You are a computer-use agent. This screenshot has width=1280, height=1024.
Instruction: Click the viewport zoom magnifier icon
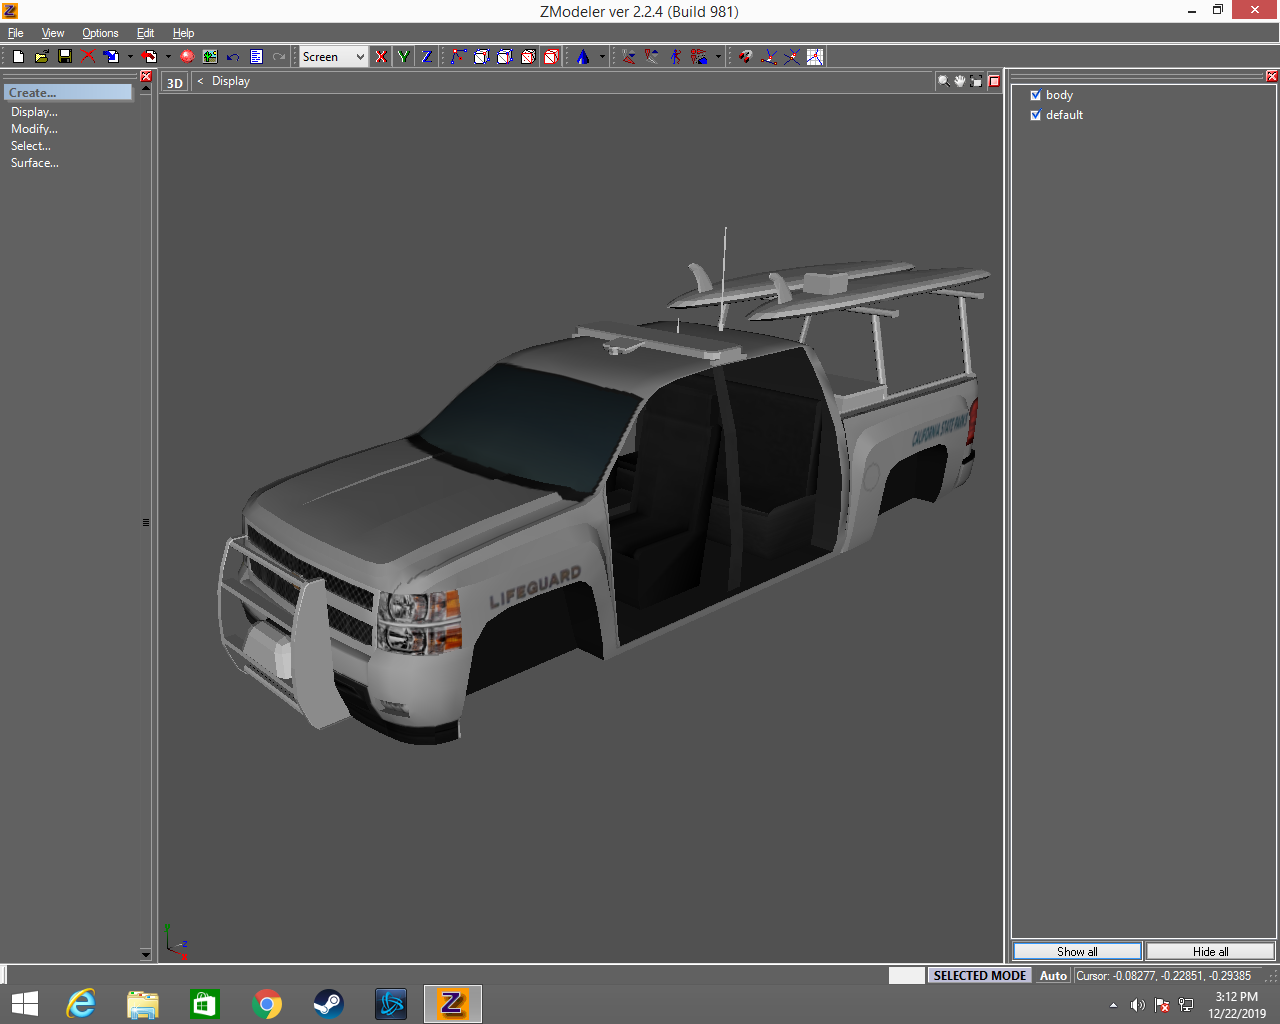click(943, 81)
